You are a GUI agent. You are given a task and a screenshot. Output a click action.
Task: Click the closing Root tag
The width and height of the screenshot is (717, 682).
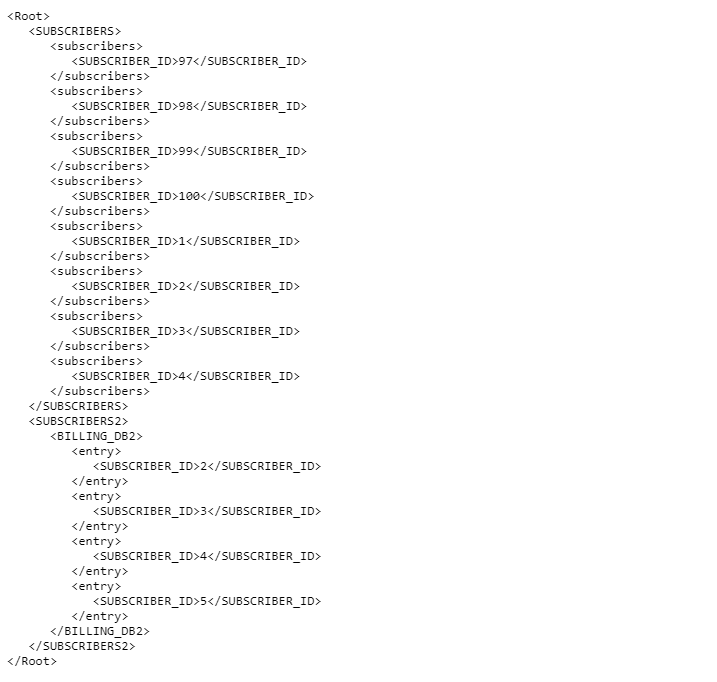[32, 661]
